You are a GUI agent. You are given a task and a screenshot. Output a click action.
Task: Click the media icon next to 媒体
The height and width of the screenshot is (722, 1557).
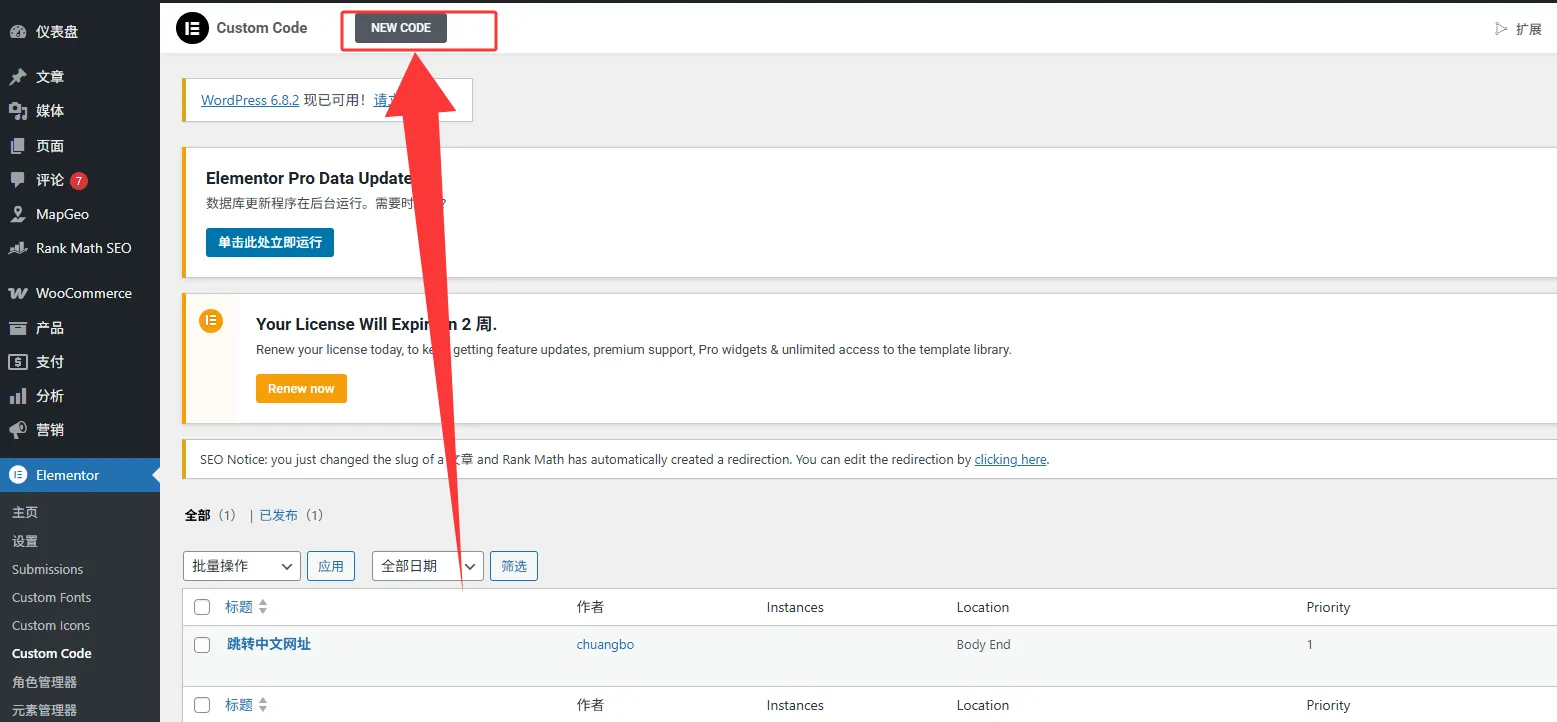pyautogui.click(x=18, y=111)
